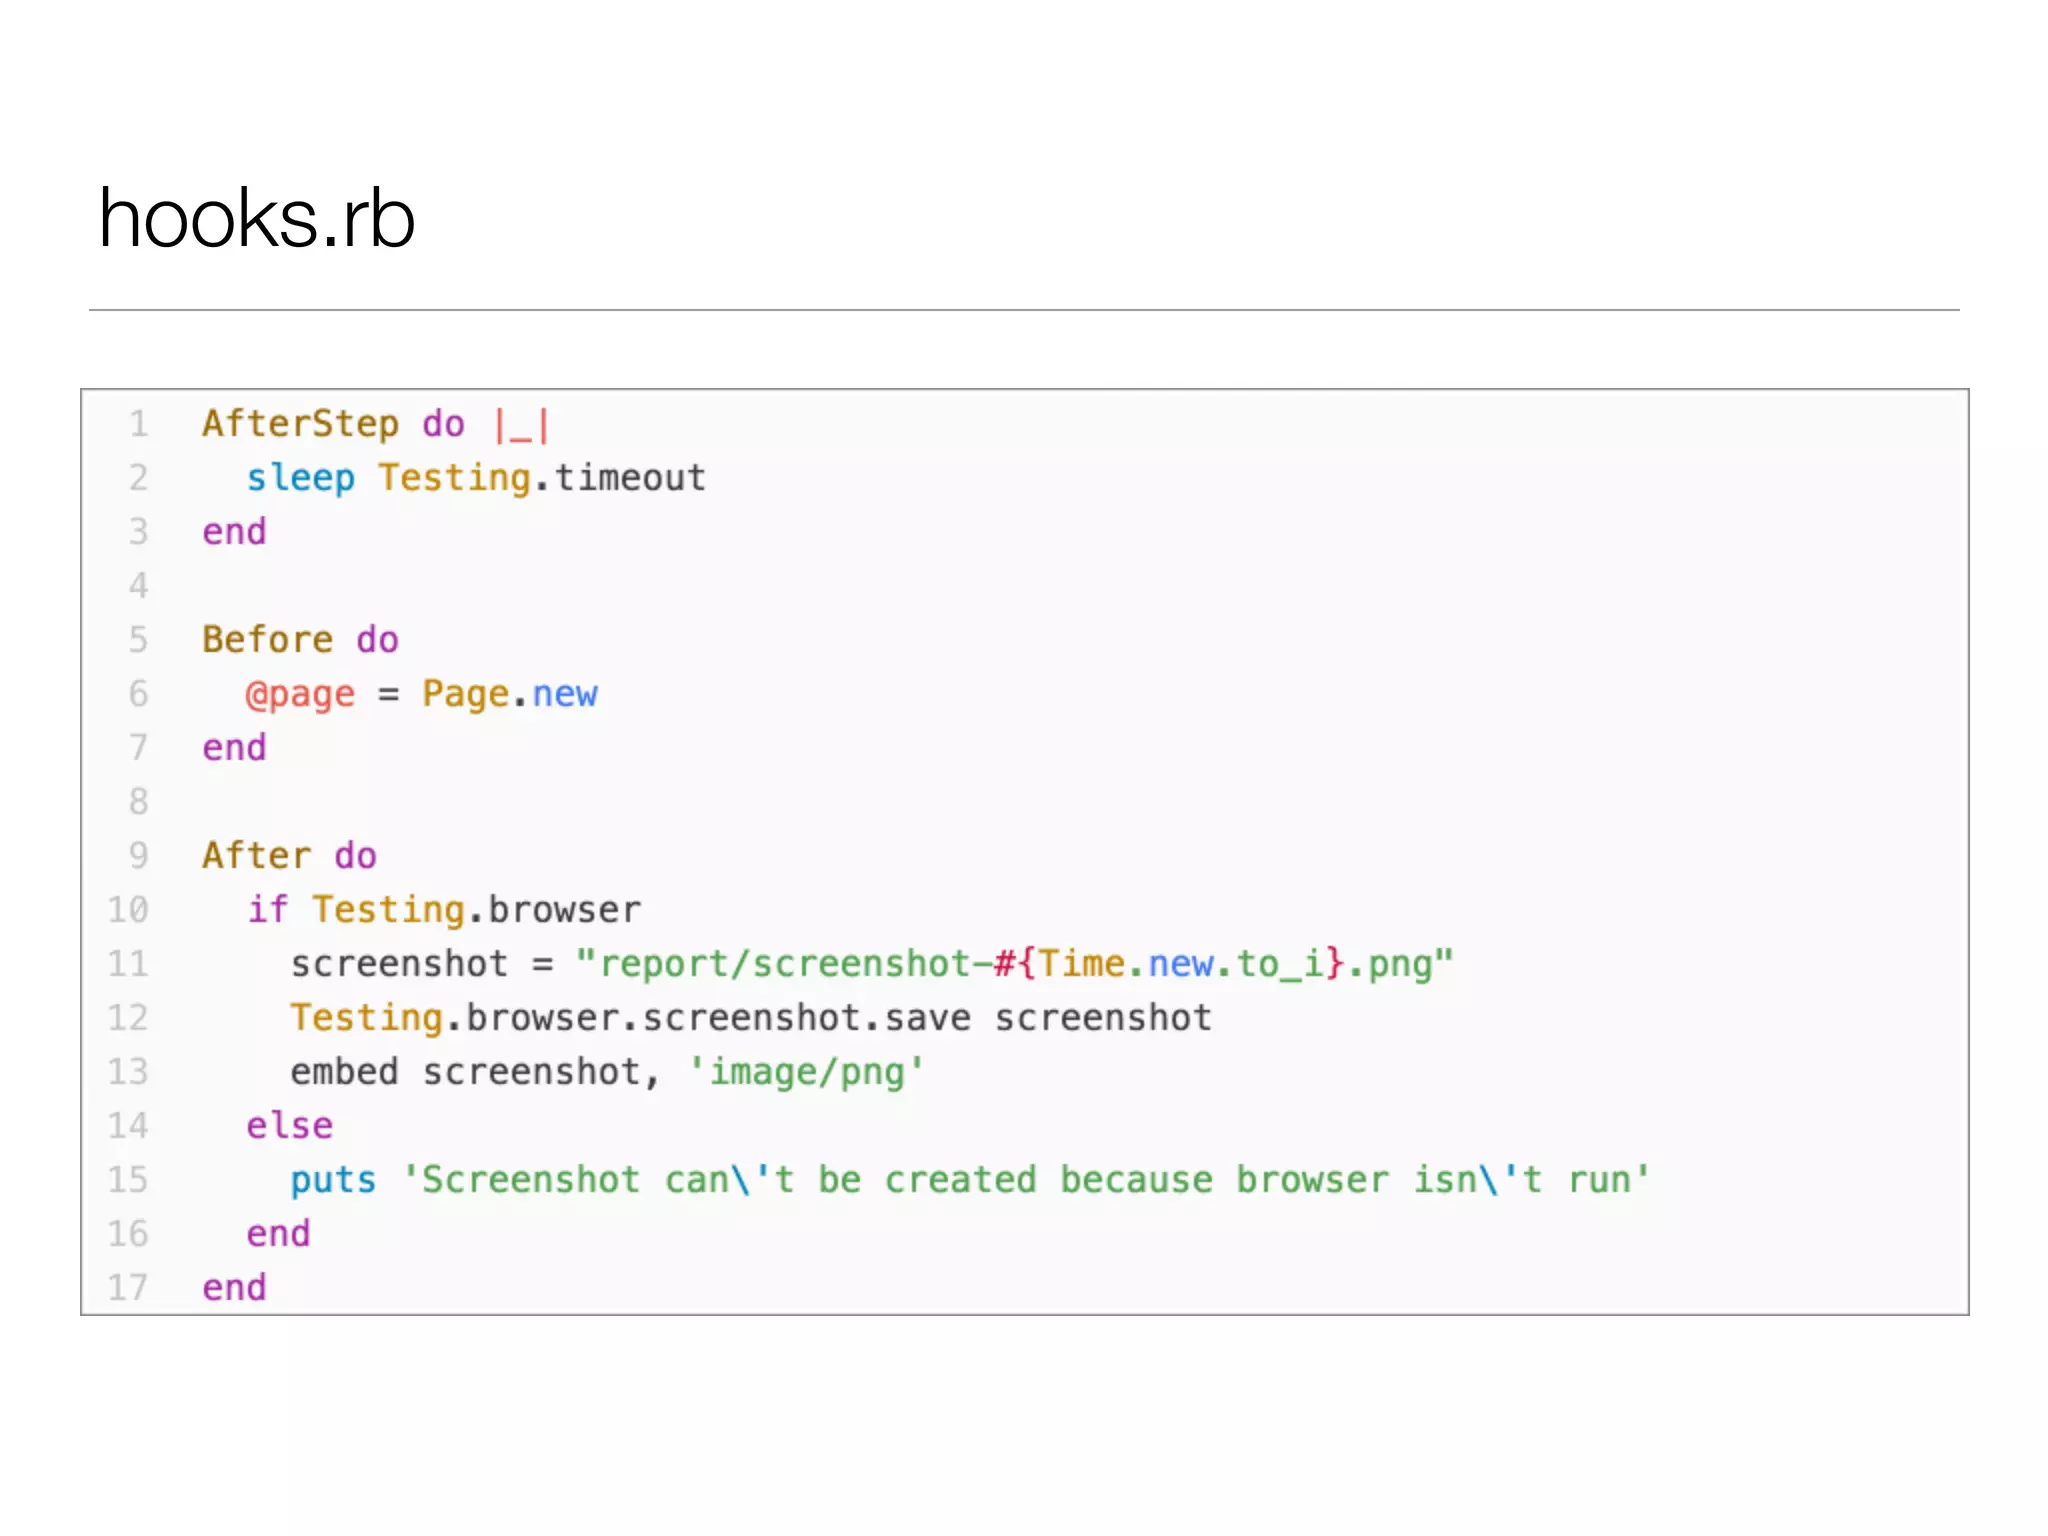
Task: Click the else keyword on line 14
Action: tap(289, 1126)
